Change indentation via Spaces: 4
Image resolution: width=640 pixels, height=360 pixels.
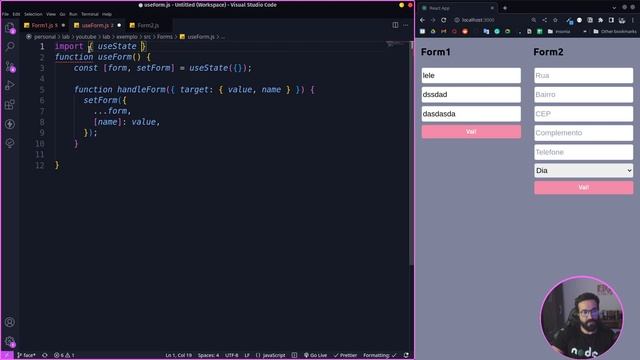point(208,355)
